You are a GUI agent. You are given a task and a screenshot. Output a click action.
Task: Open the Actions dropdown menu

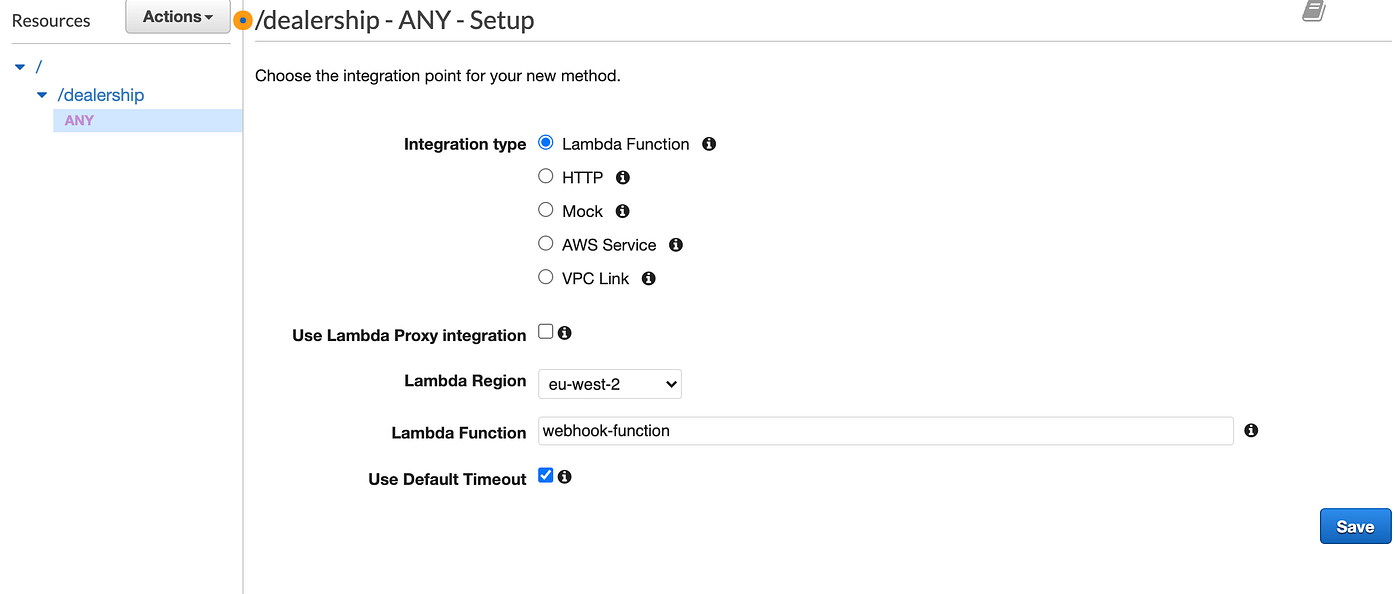177,16
